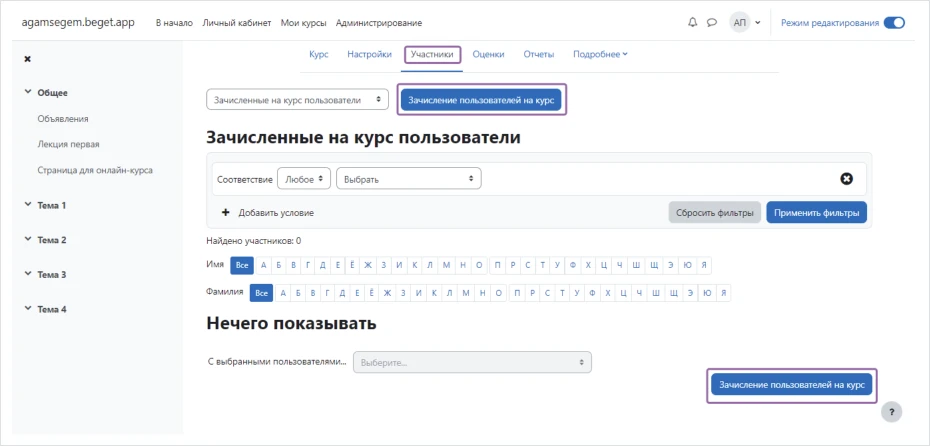930x446 pixels.
Task: Go to В начало in top navigation
Action: [174, 23]
